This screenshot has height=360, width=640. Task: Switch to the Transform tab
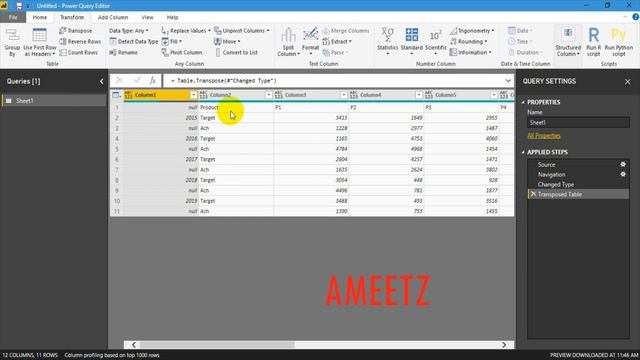click(72, 17)
